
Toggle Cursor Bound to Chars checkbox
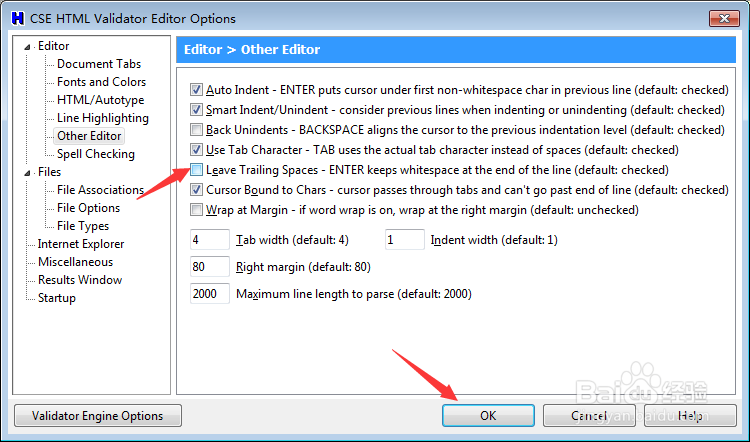tap(196, 190)
